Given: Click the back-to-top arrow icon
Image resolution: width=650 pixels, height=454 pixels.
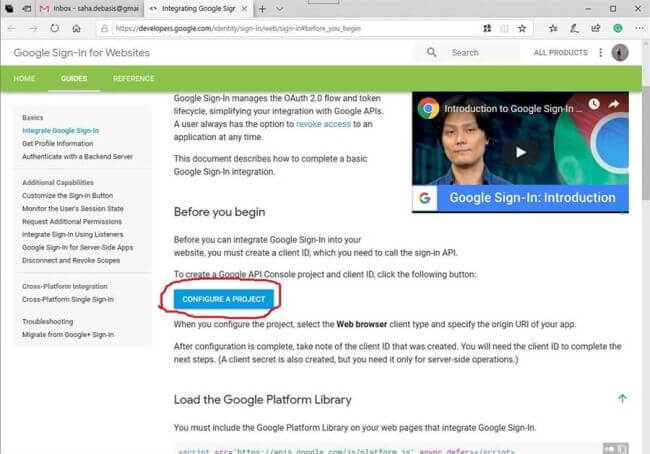Looking at the screenshot, I should pos(622,398).
